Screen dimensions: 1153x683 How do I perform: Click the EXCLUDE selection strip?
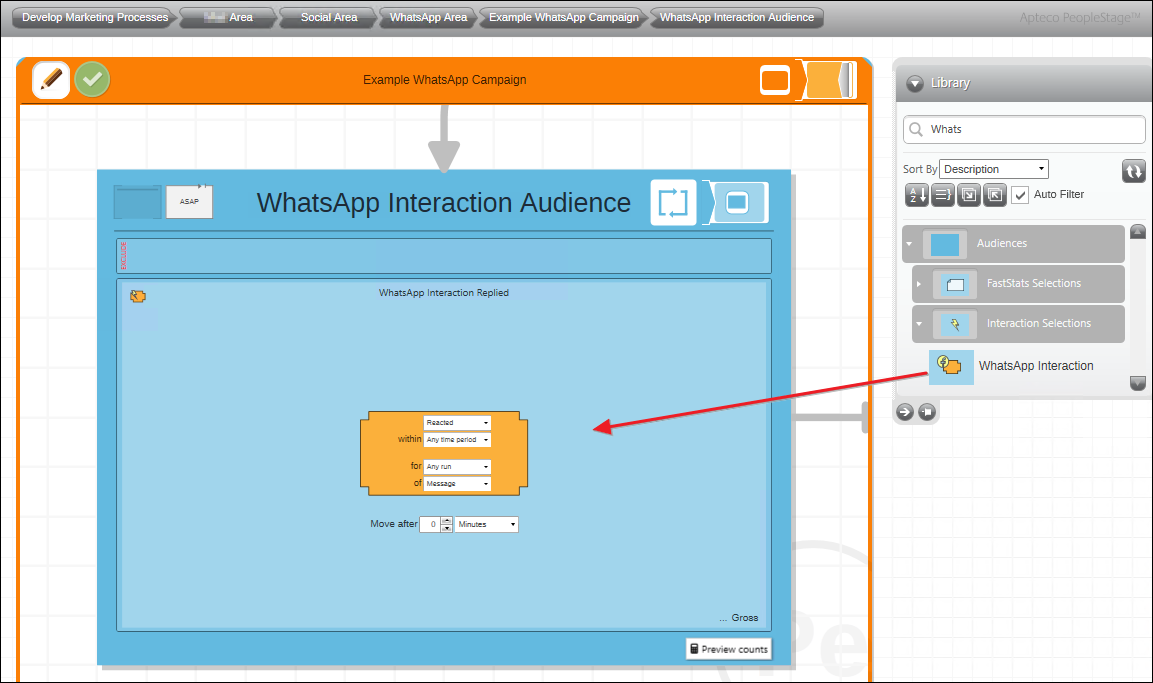click(x=443, y=256)
